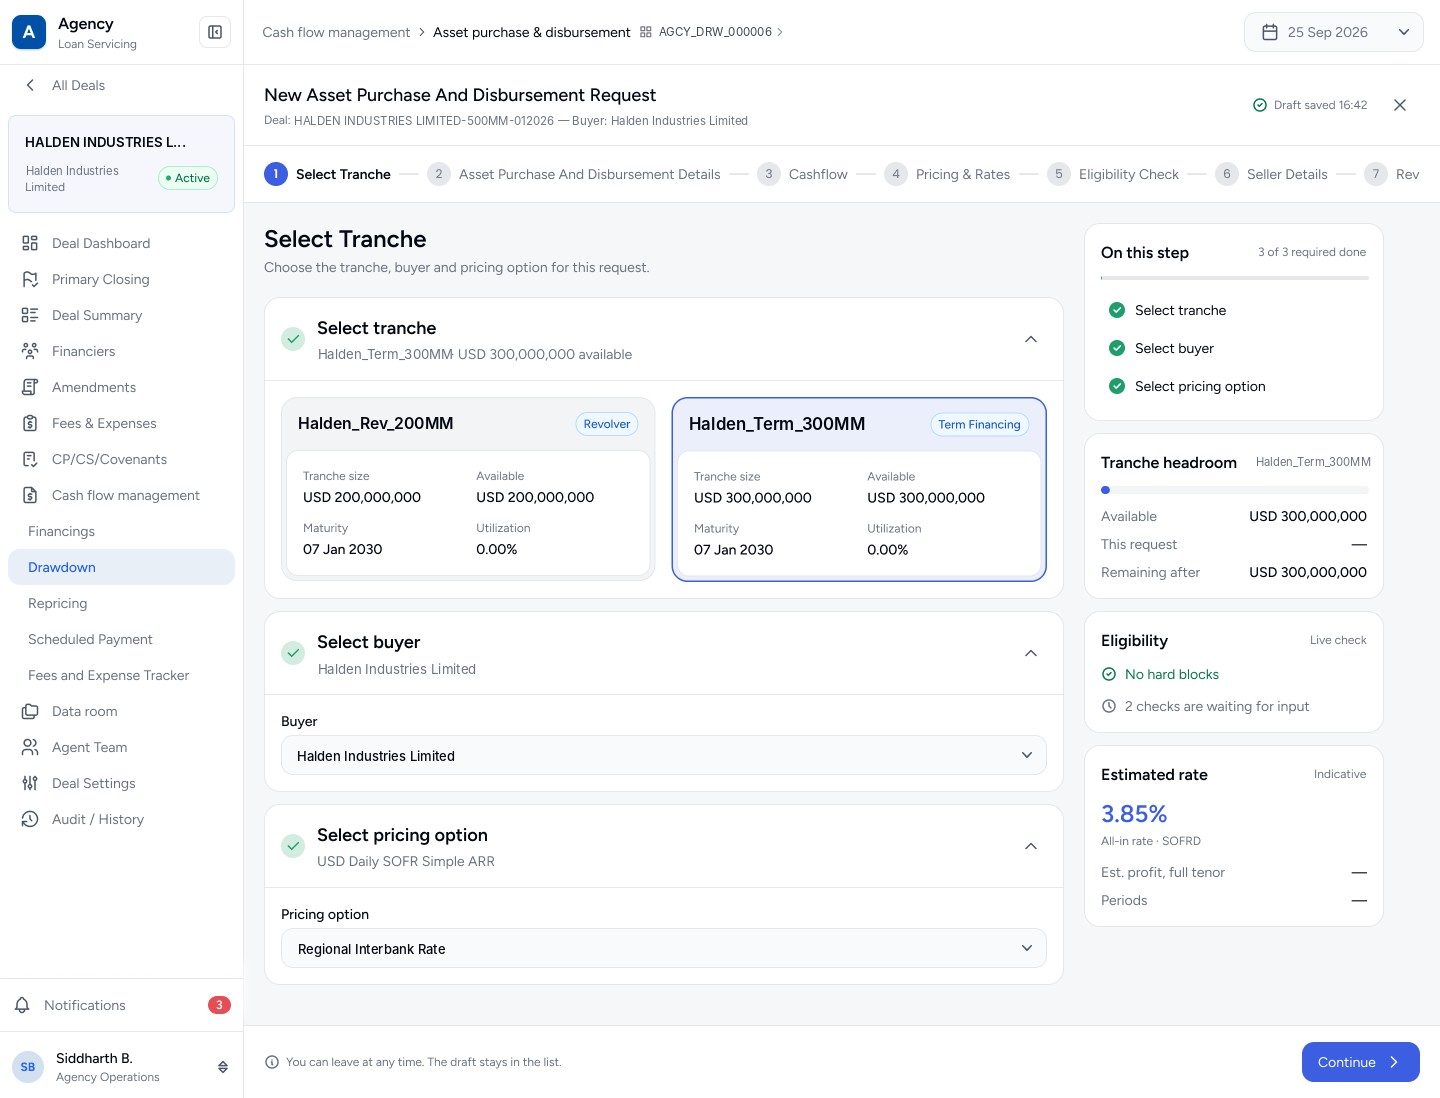Collapse the Select tranche section
1440x1098 pixels.
point(1031,339)
